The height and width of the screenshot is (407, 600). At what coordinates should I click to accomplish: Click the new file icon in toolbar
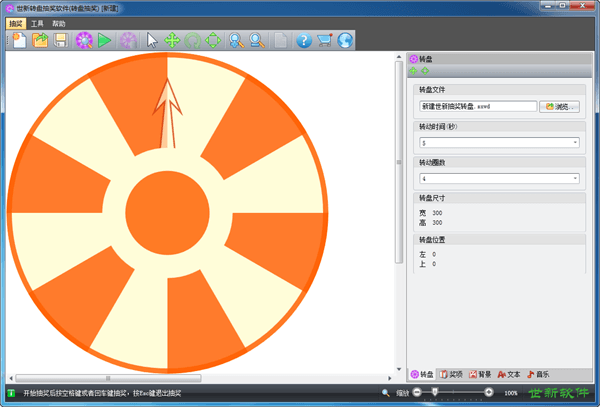point(19,40)
